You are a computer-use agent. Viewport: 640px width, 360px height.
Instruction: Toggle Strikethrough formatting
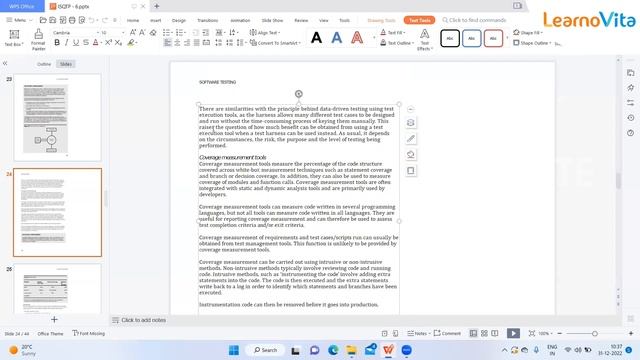86,42
